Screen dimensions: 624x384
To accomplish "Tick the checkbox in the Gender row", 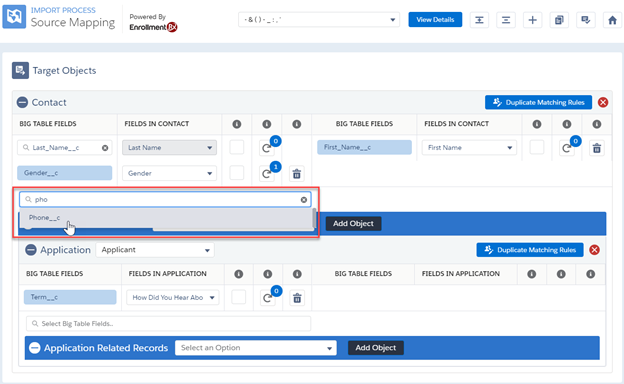I will [236, 173].
